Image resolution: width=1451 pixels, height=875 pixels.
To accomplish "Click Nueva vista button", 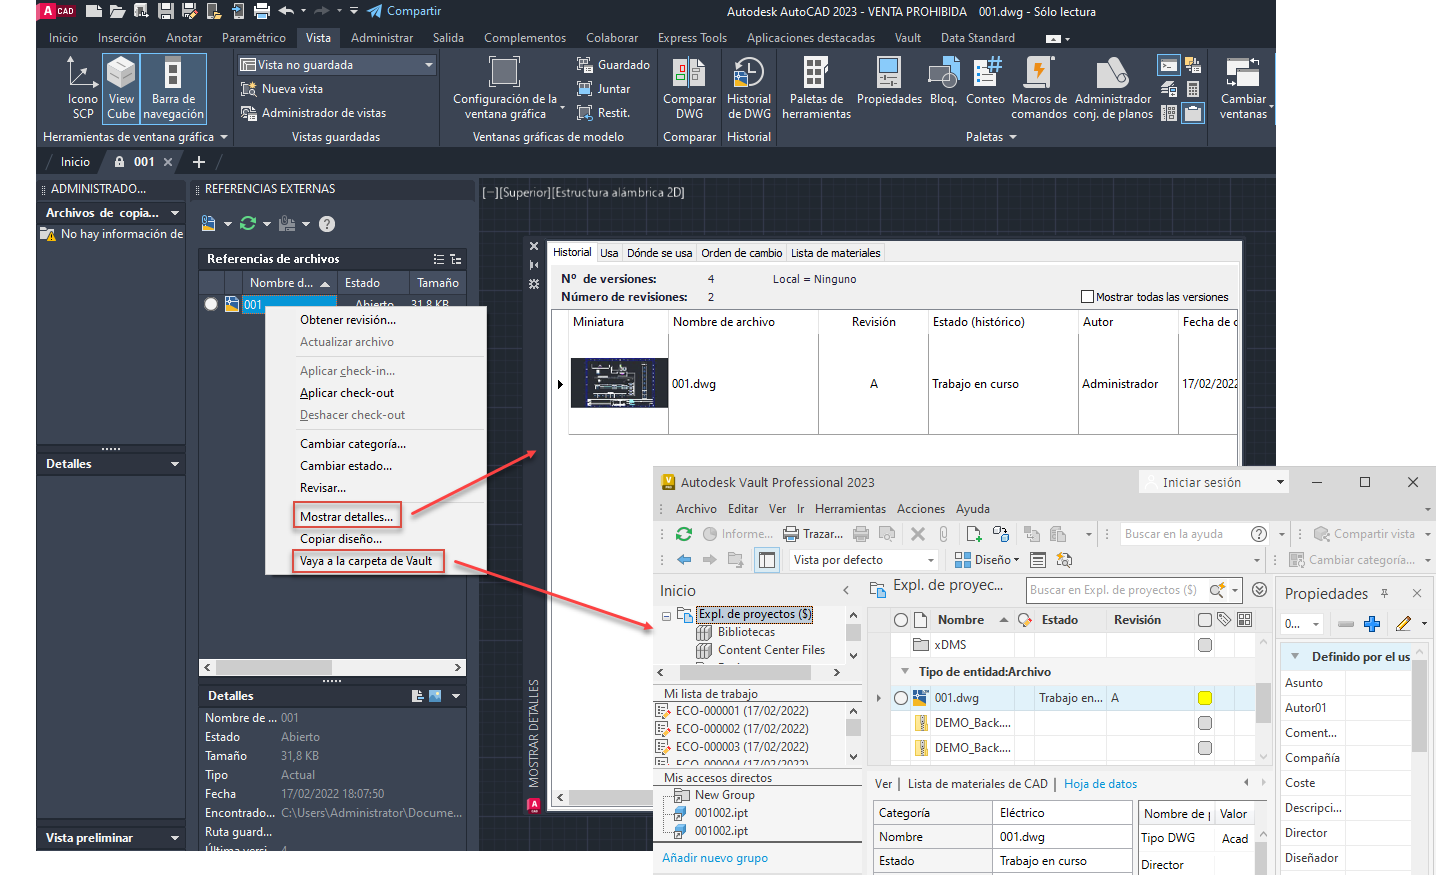I will [281, 89].
